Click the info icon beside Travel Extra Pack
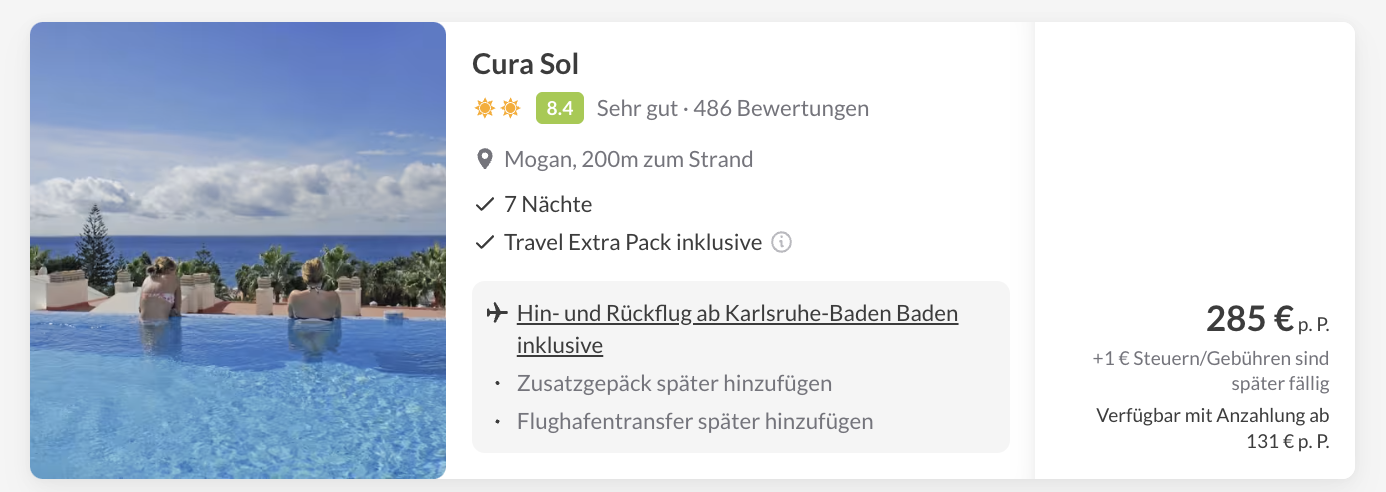This screenshot has height=492, width=1386. (782, 242)
